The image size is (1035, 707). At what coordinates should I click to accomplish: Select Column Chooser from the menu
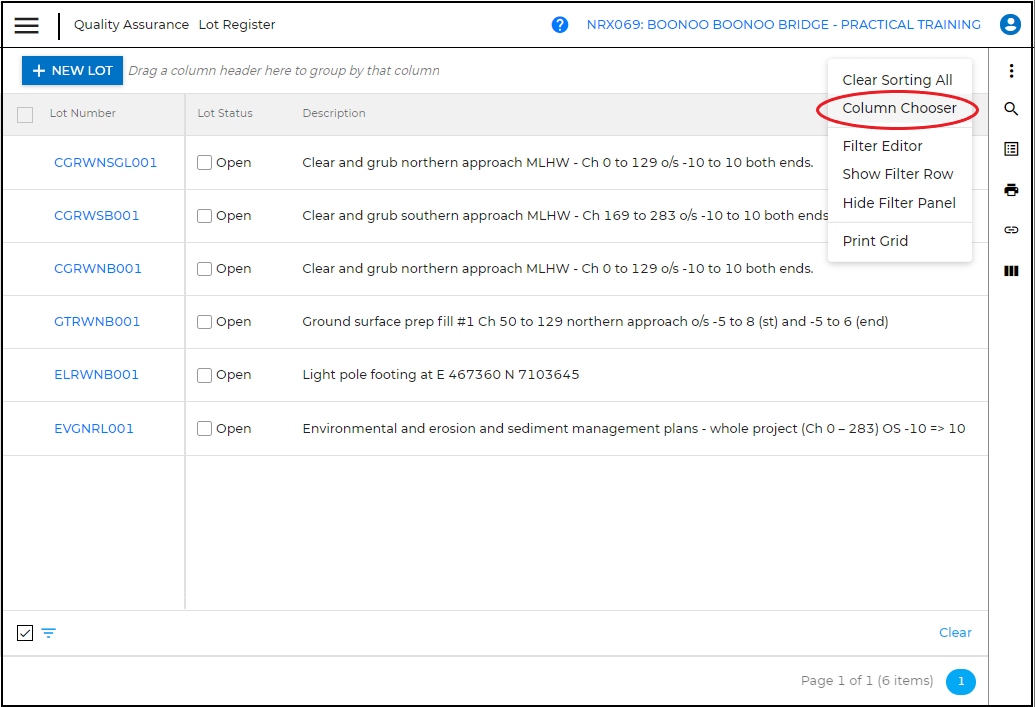click(899, 108)
